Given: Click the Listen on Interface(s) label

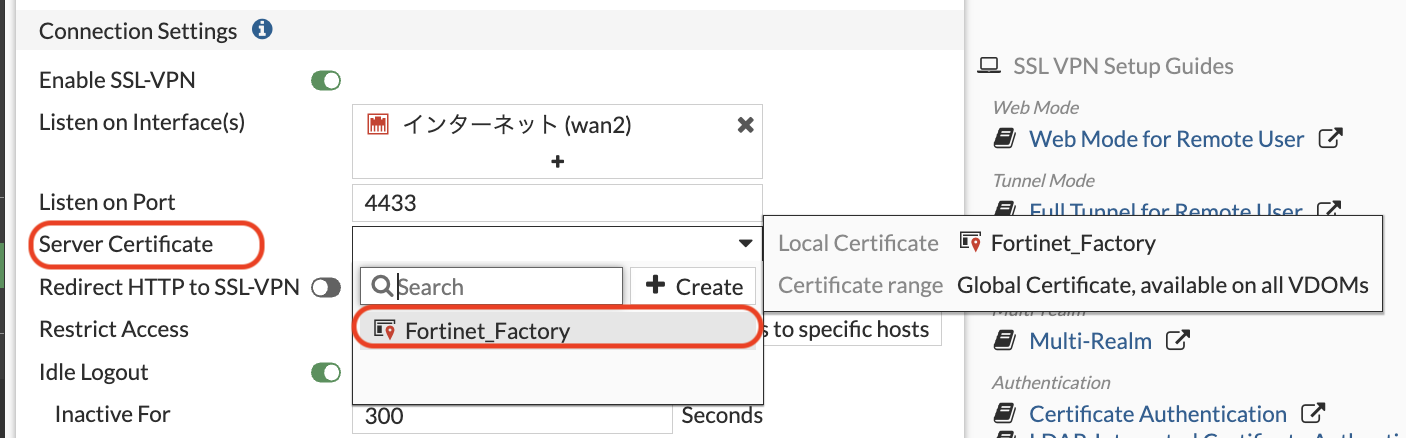Looking at the screenshot, I should [x=142, y=123].
